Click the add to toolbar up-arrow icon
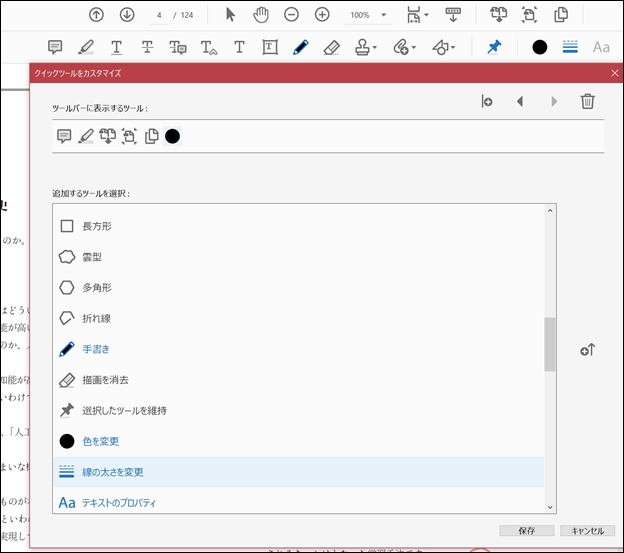624x553 pixels. 587,350
